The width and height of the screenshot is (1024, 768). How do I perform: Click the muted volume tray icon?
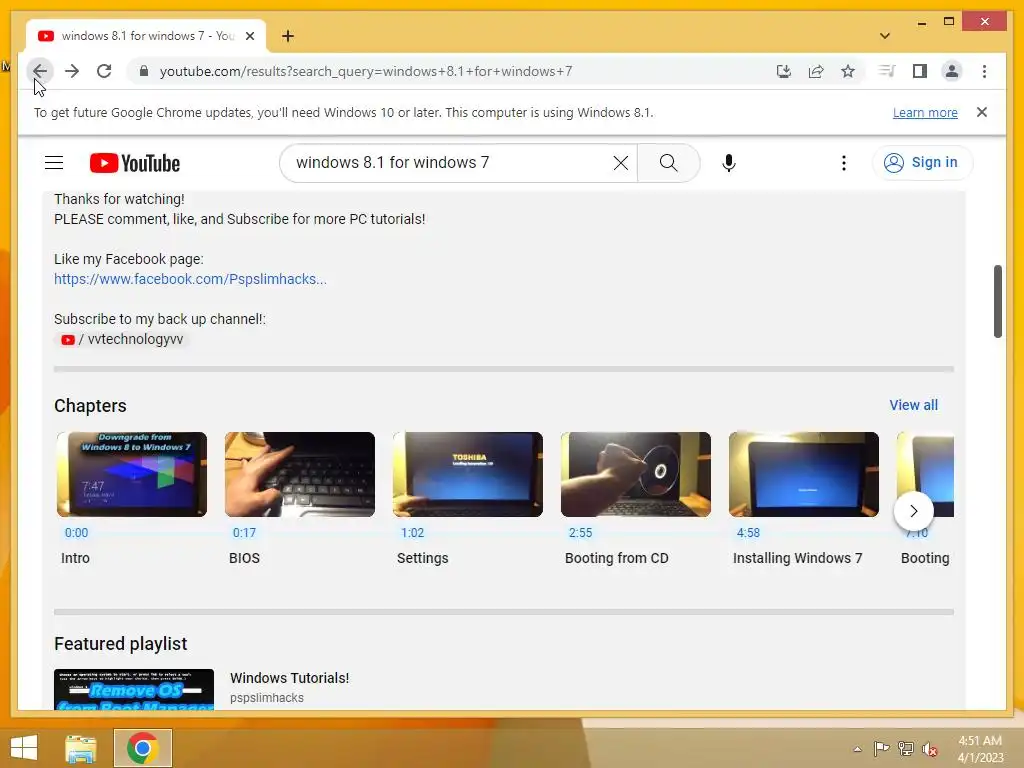[x=930, y=749]
